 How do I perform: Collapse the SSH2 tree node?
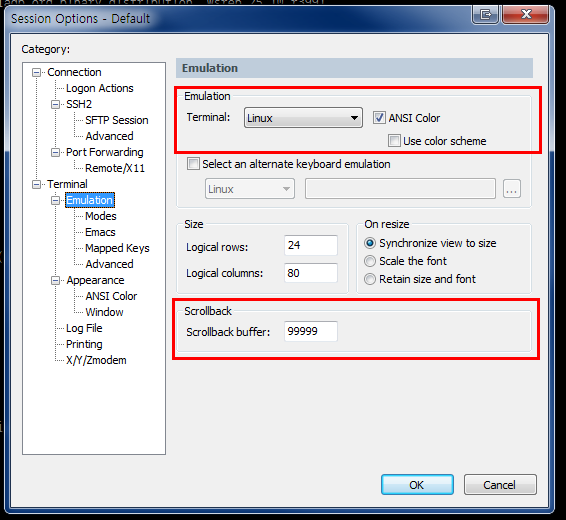pyautogui.click(x=55, y=104)
